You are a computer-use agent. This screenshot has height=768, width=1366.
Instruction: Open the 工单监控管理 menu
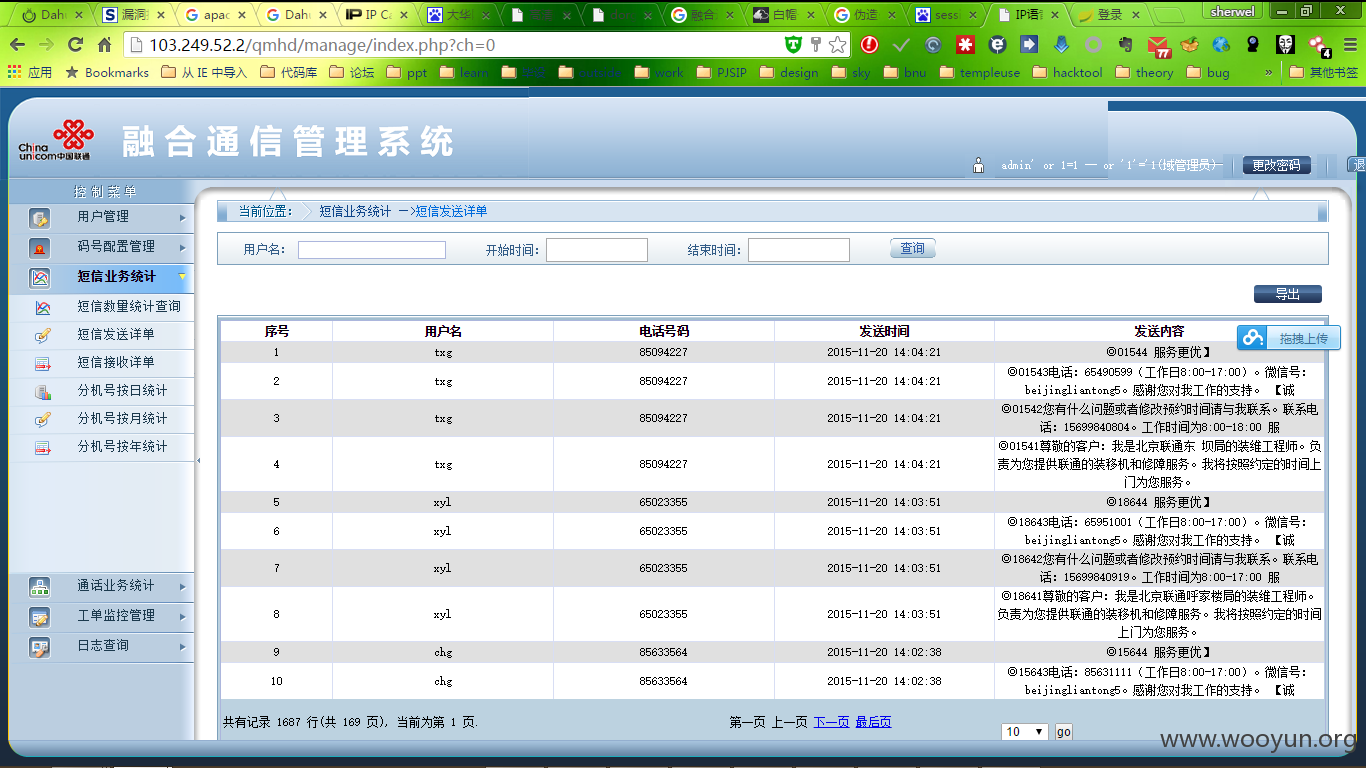pyautogui.click(x=116, y=616)
